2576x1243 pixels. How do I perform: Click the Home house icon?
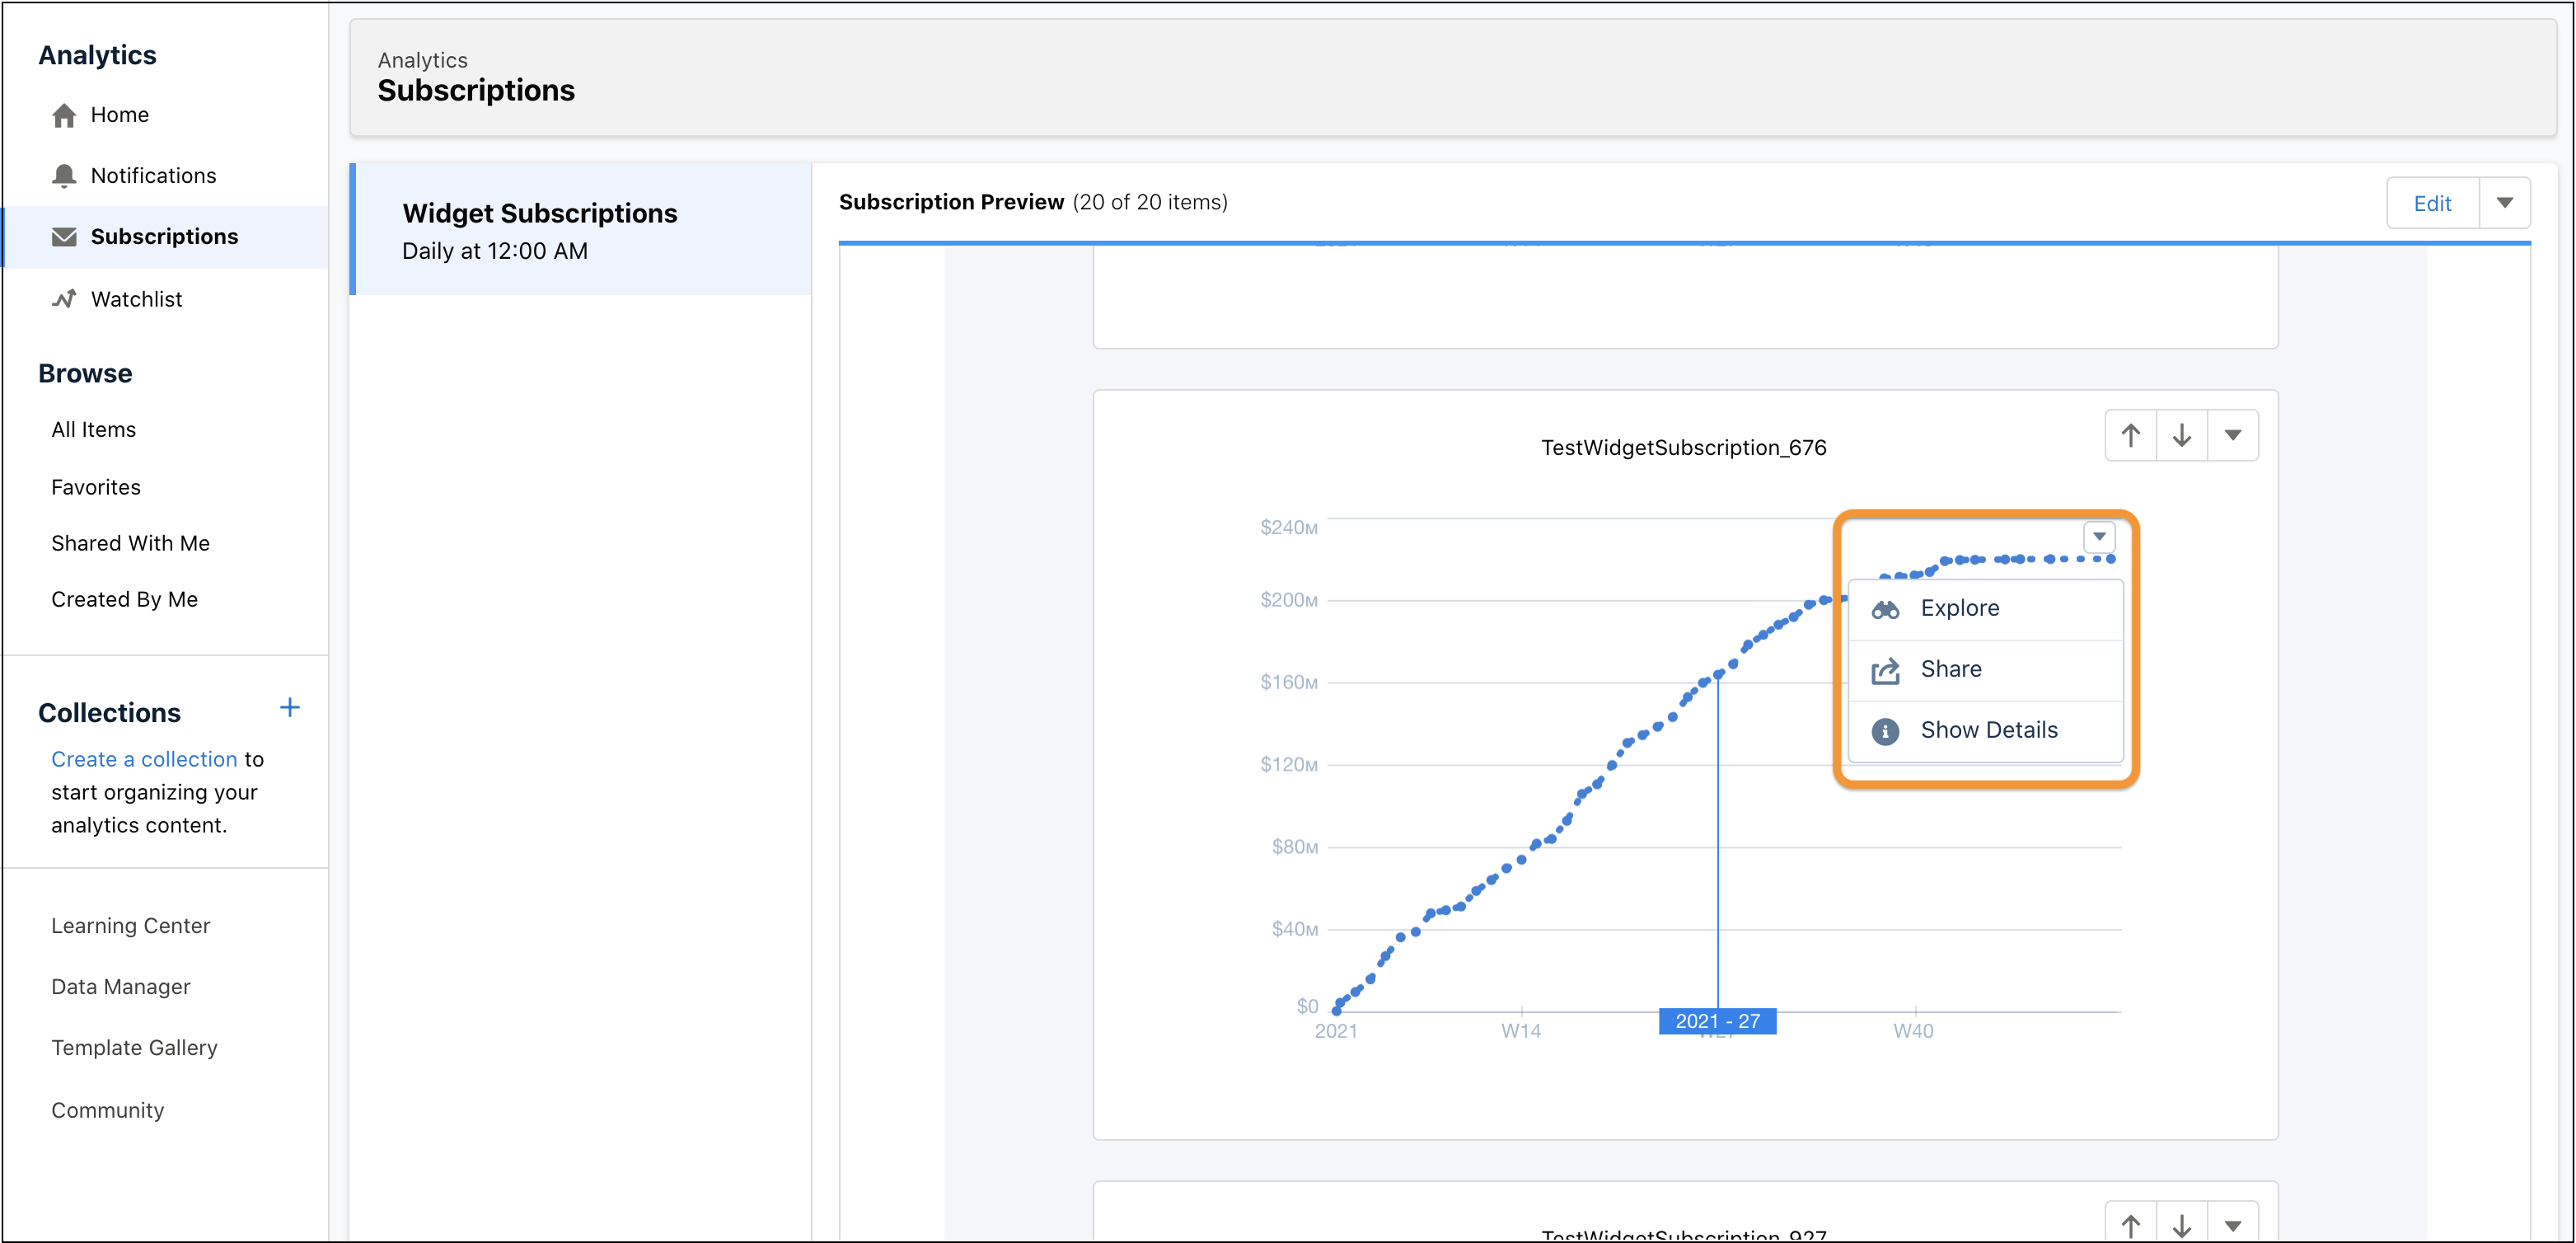pos(64,116)
